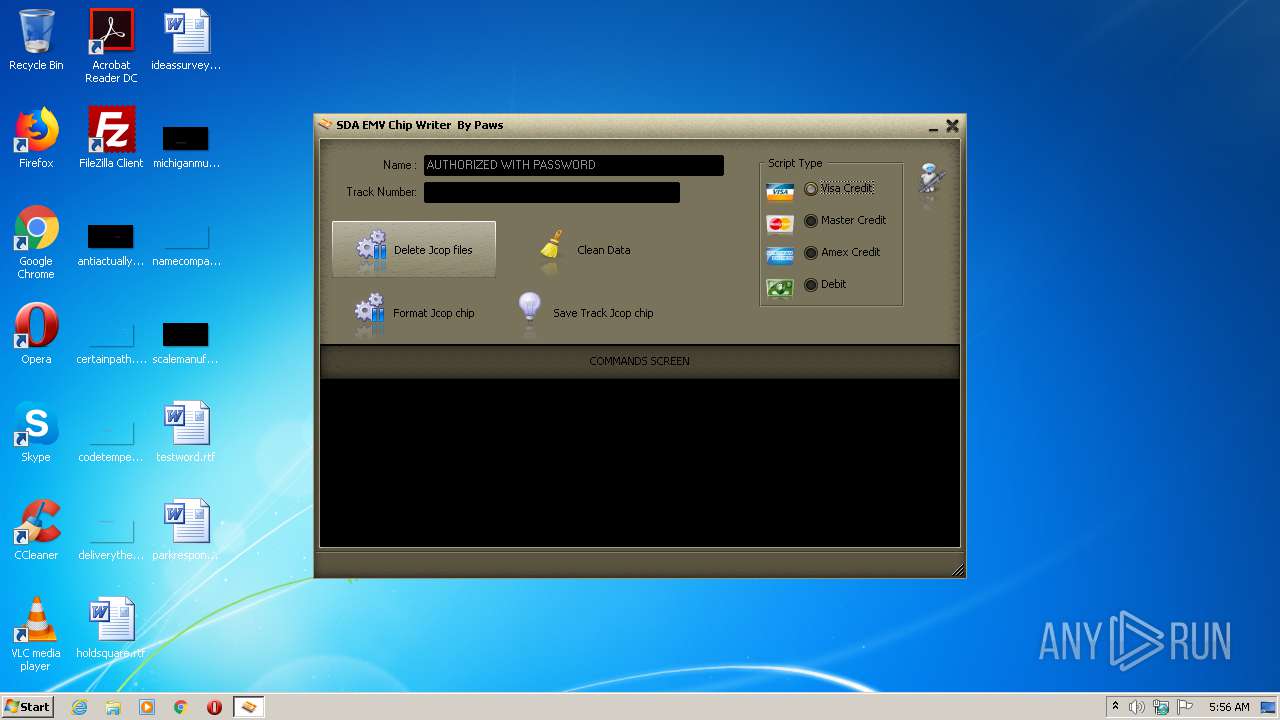Screen dimensions: 1280x720
Task: Select the Opera desktop shortcut
Action: pyautogui.click(x=36, y=334)
